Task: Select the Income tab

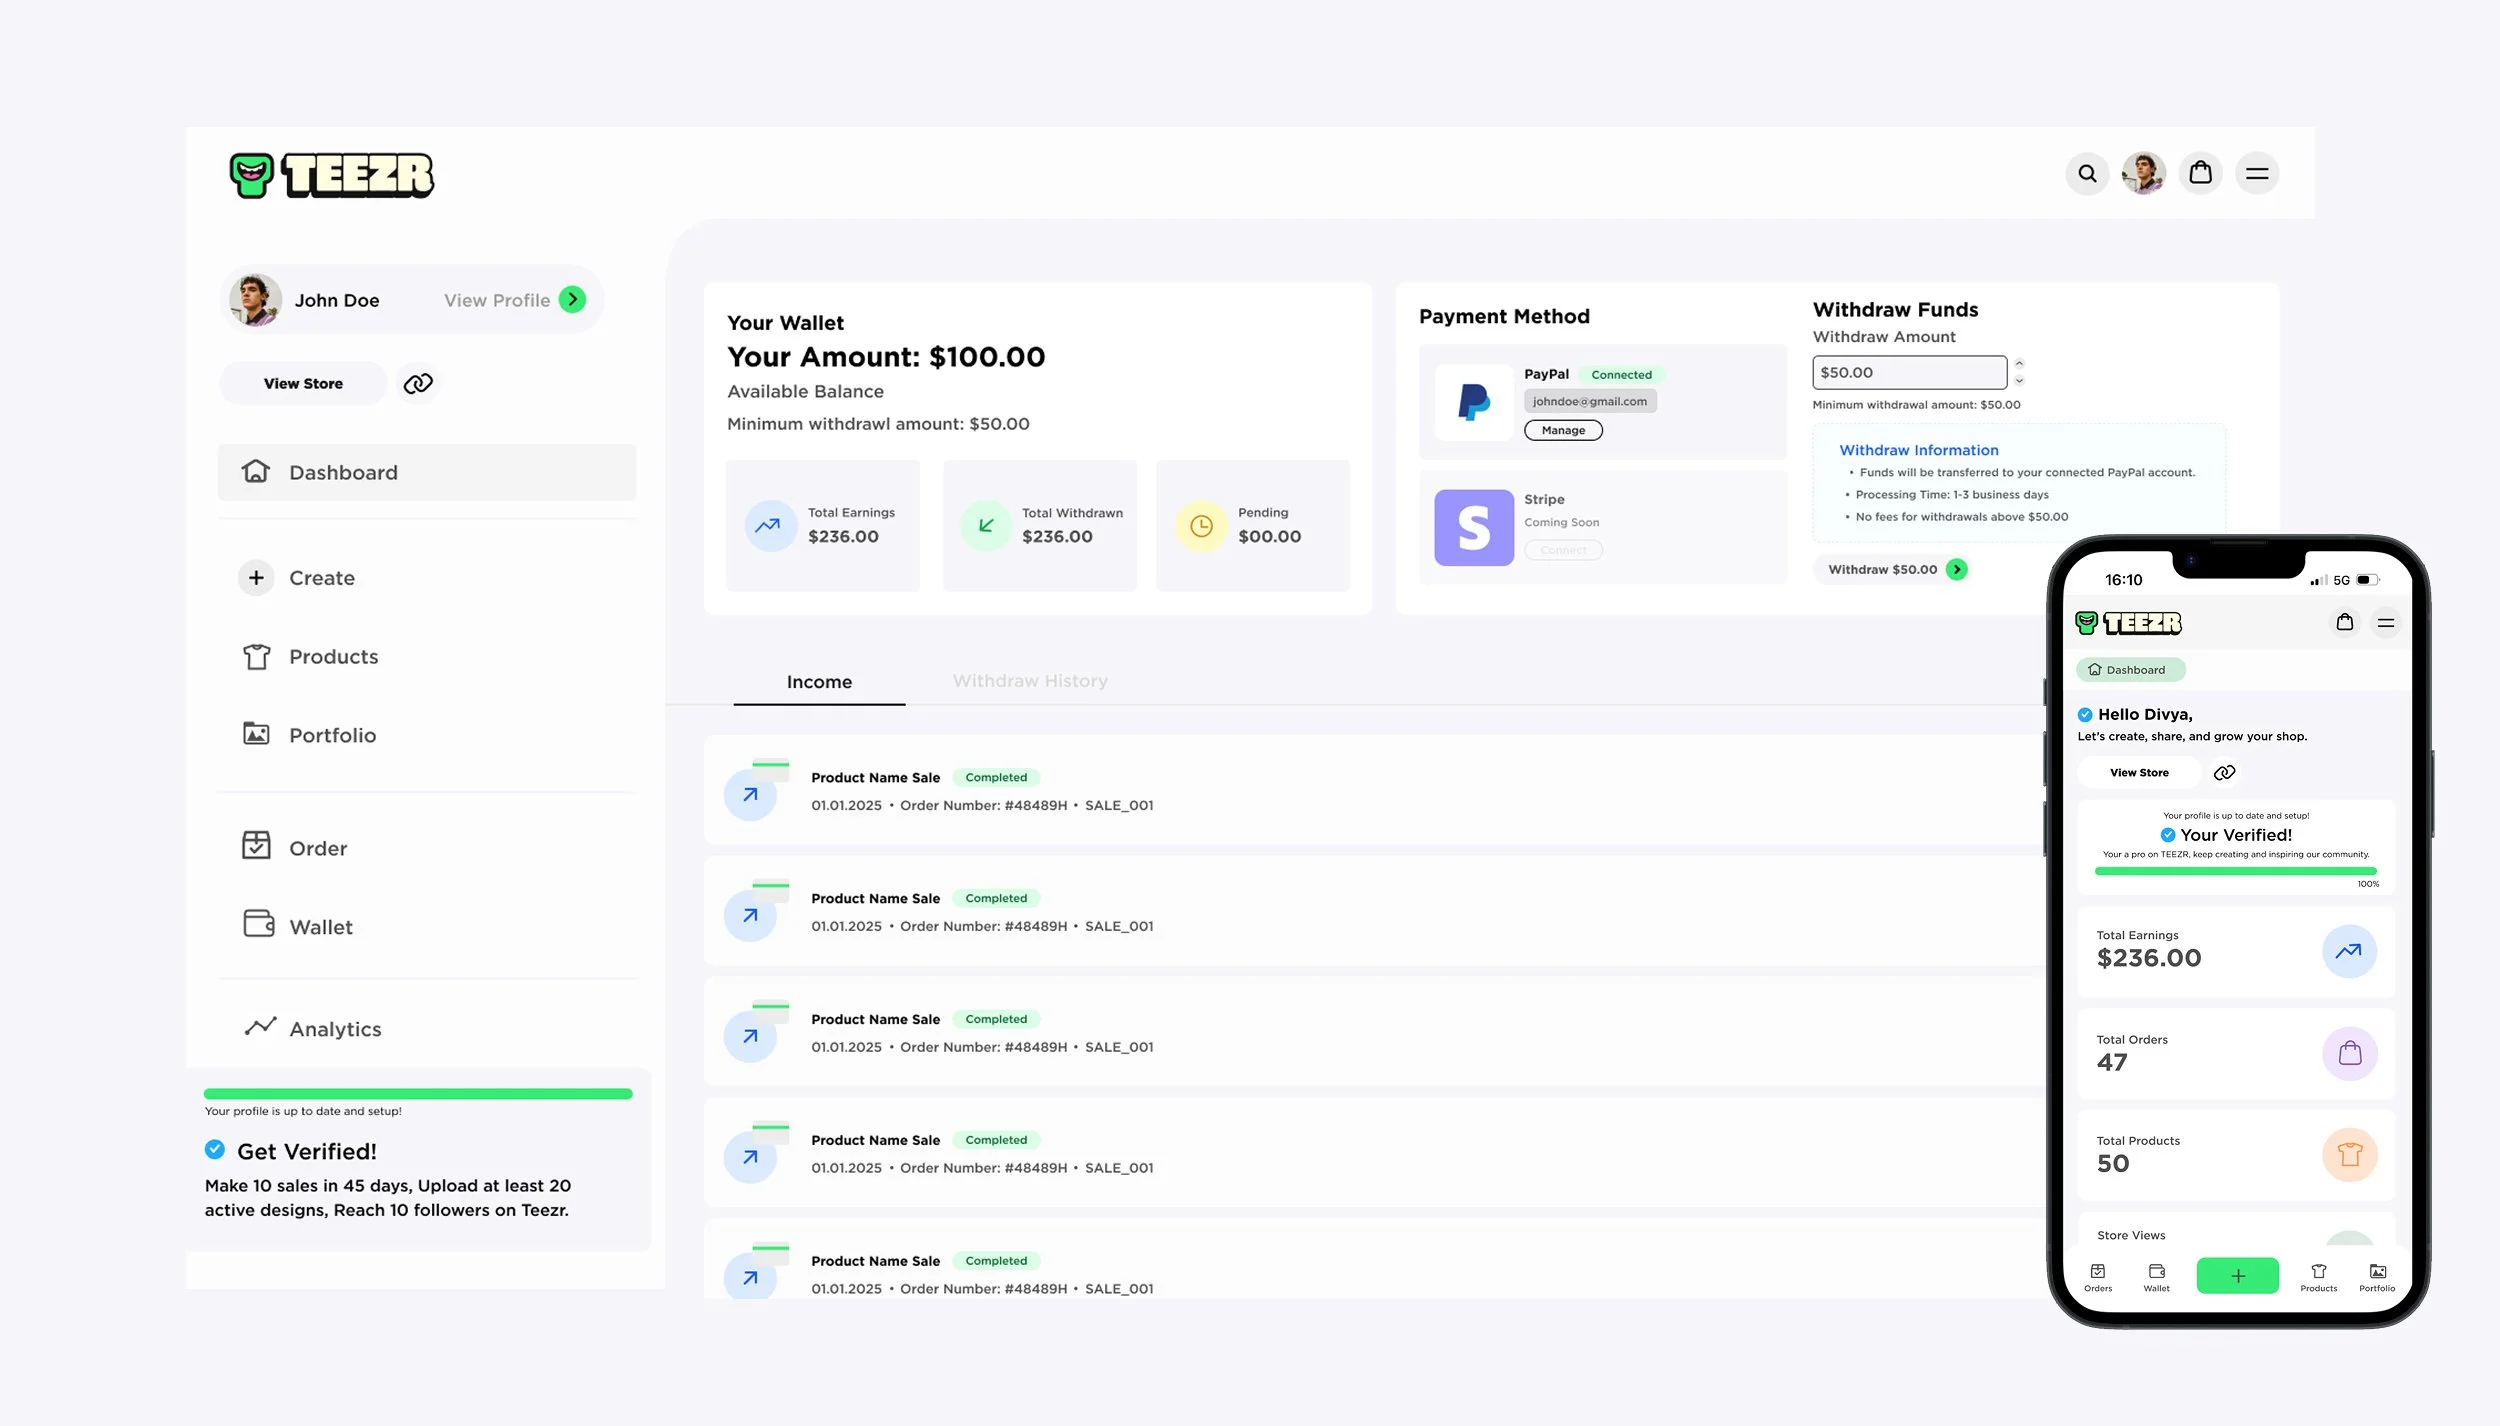Action: point(819,682)
